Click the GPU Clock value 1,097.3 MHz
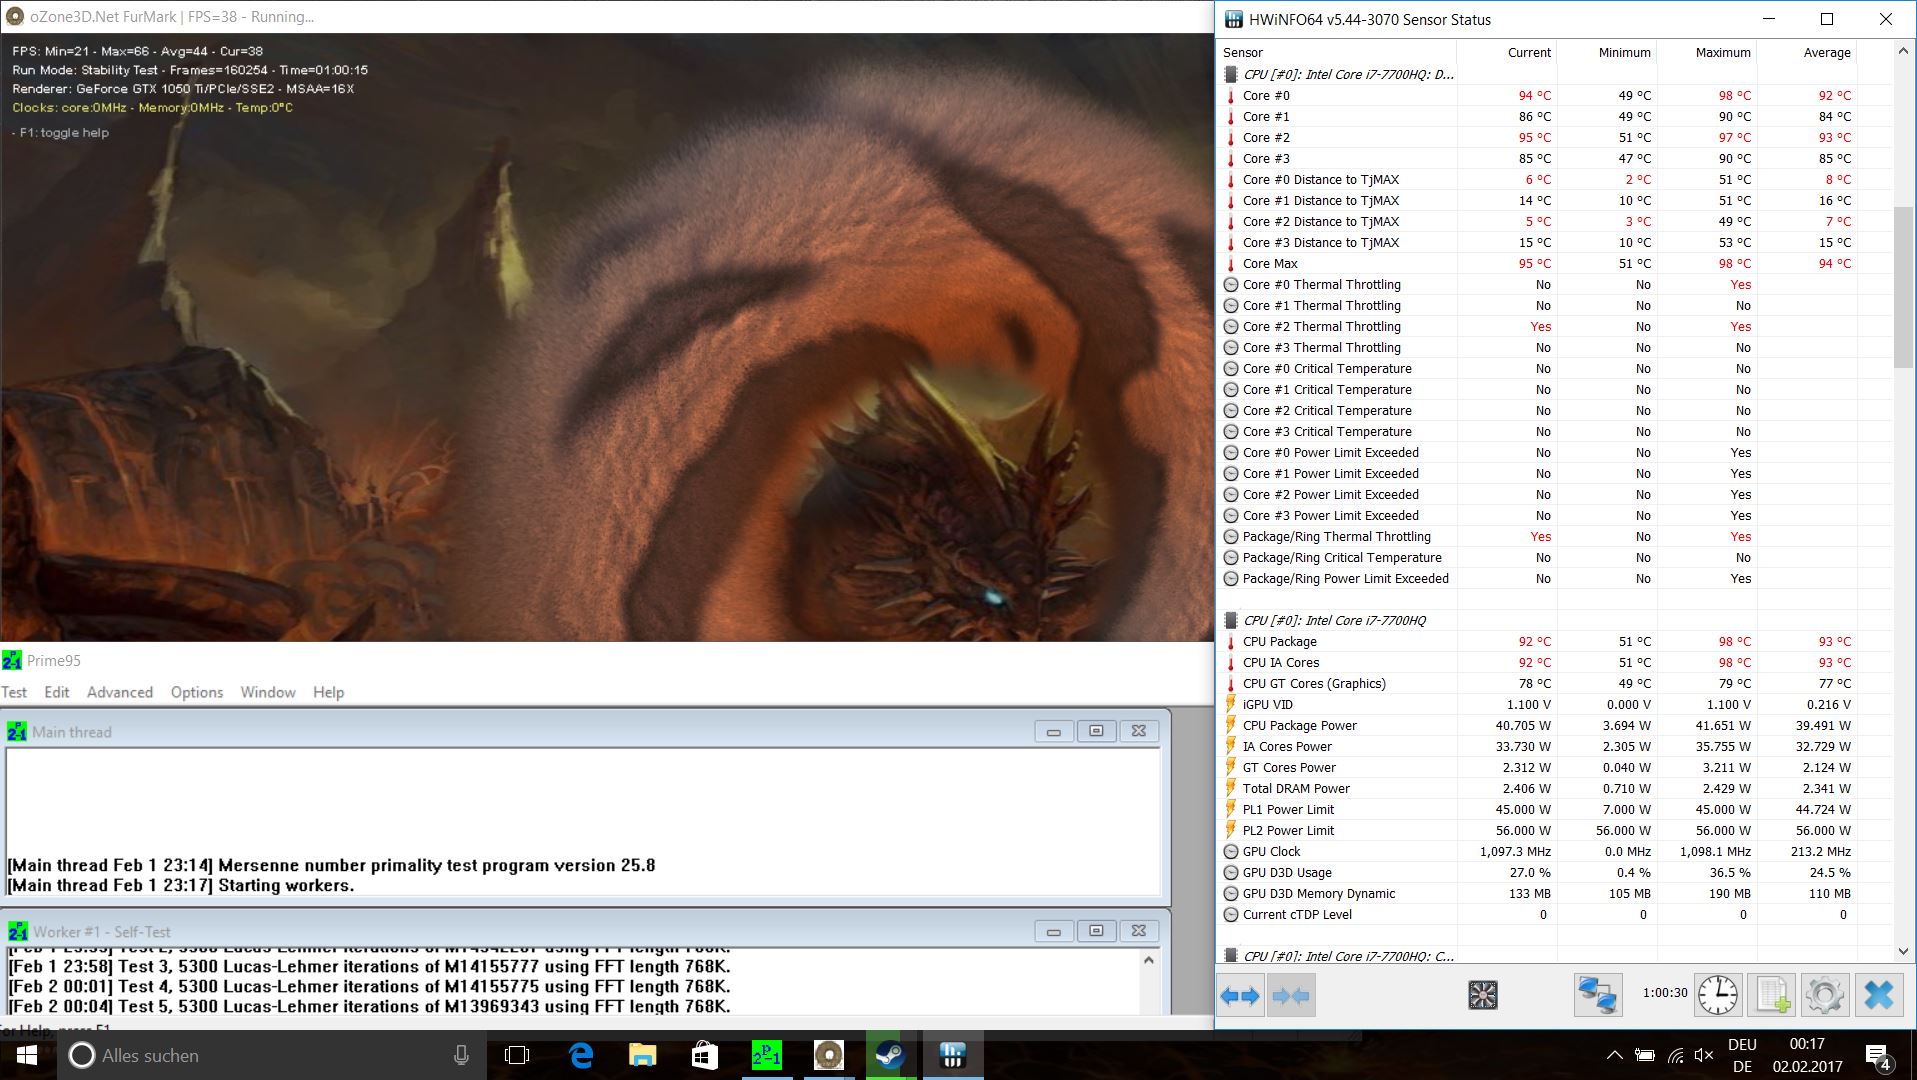 [1515, 851]
